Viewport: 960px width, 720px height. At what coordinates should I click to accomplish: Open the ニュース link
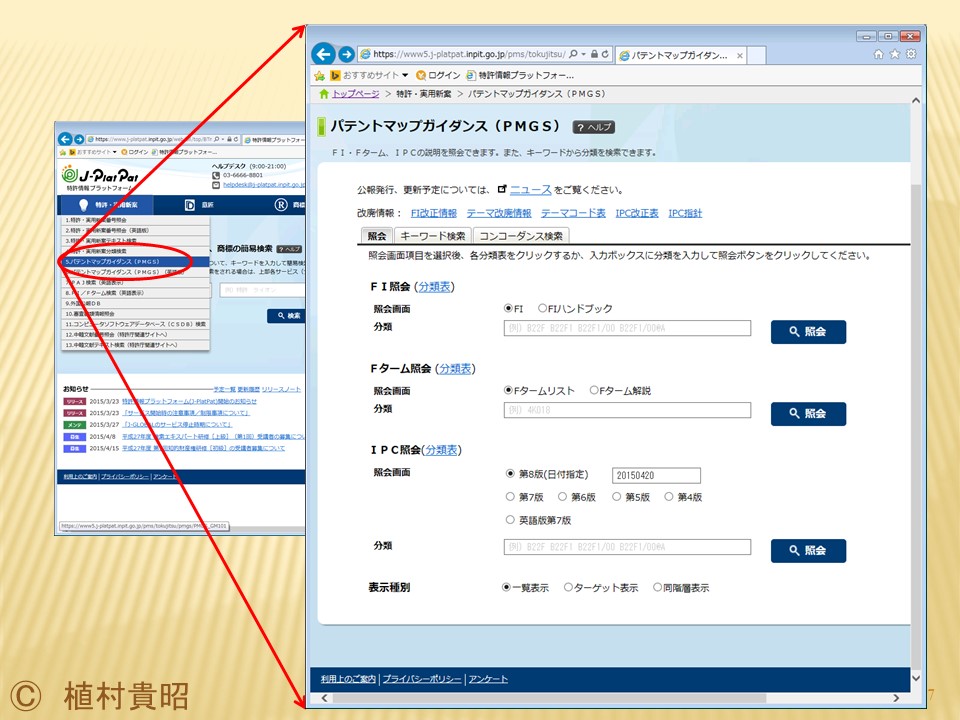[x=530, y=190]
